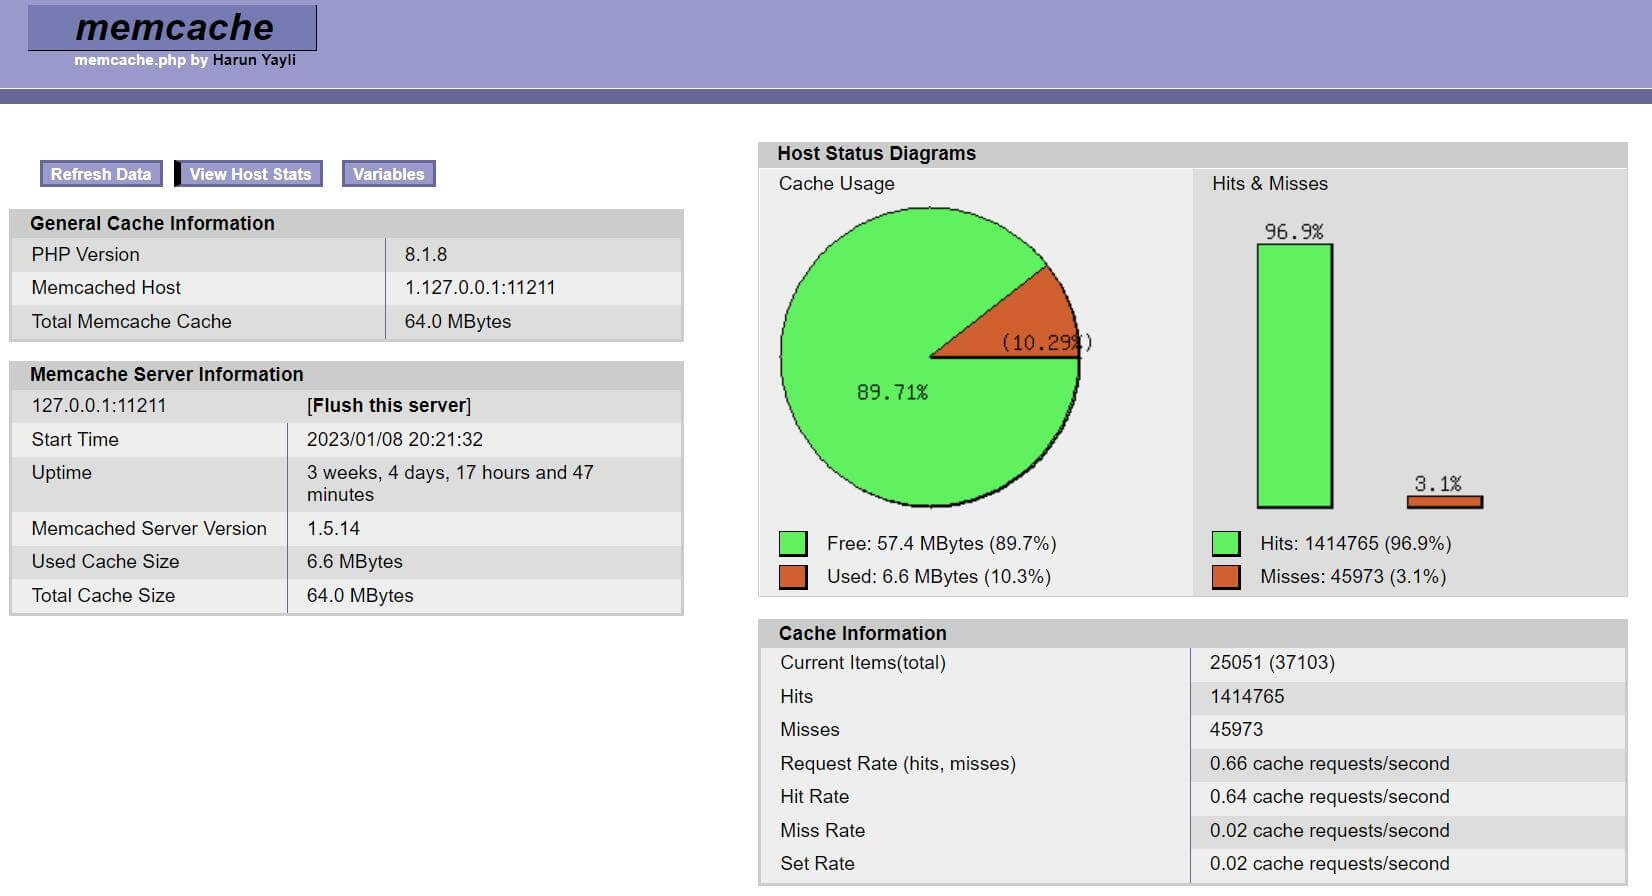Click the memcache.php by Harun Yayli subtitle
This screenshot has width=1652, height=896.
[x=185, y=60]
